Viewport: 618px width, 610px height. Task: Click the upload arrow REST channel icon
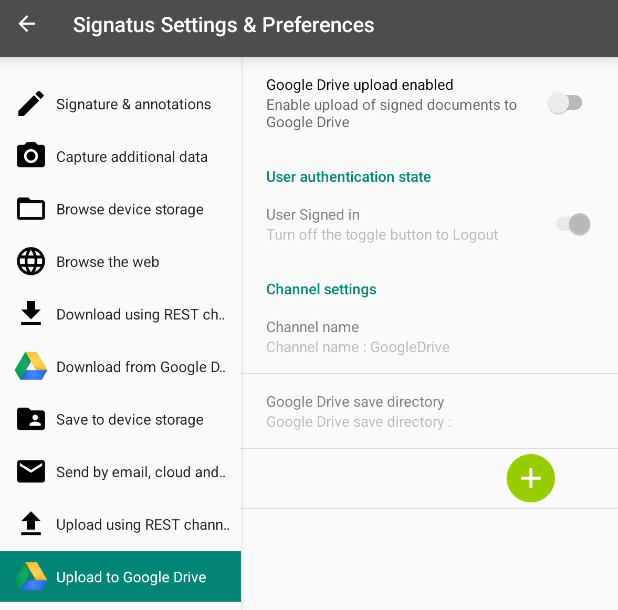31,523
